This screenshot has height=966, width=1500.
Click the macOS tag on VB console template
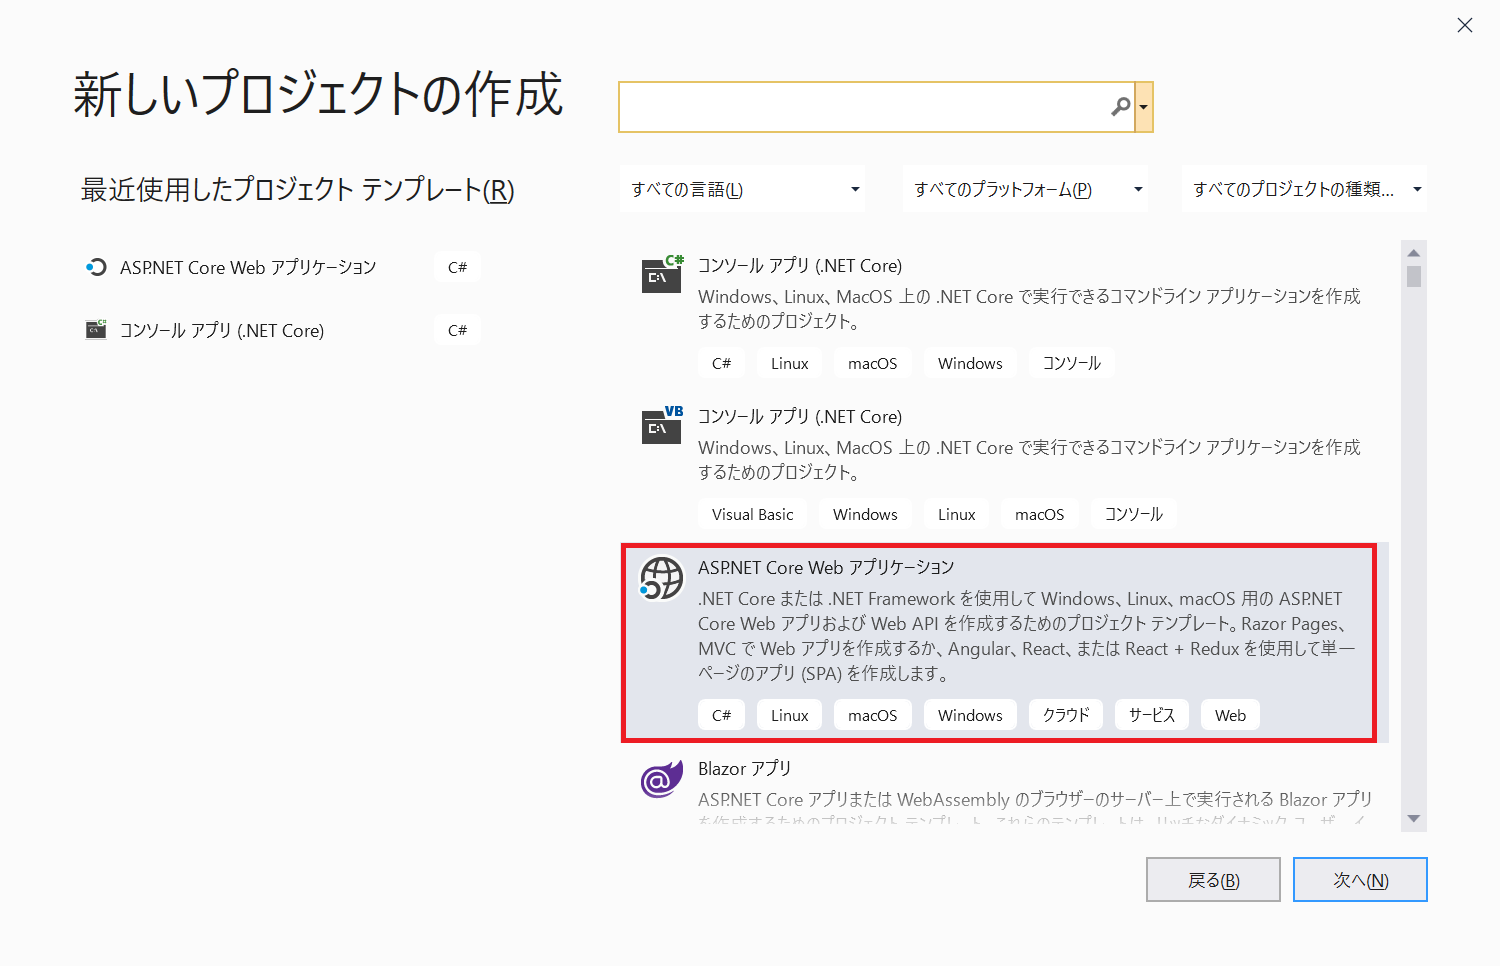(x=1039, y=514)
